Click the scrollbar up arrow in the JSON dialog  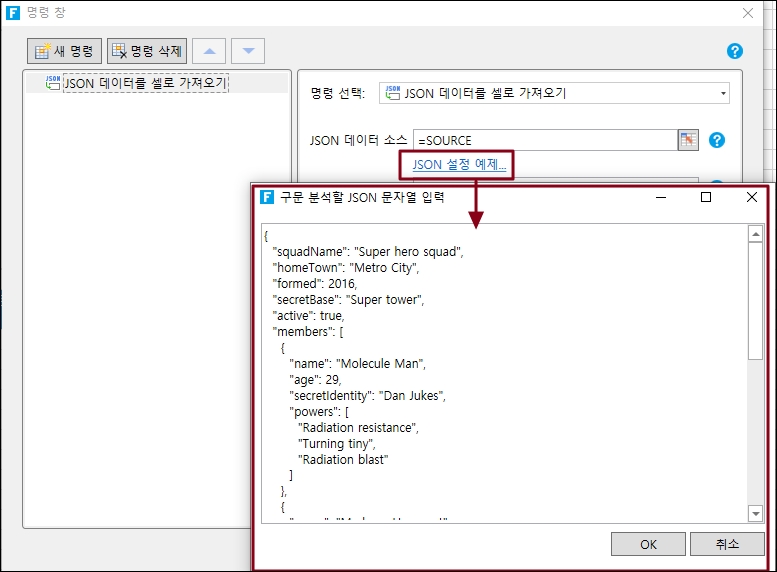point(756,234)
